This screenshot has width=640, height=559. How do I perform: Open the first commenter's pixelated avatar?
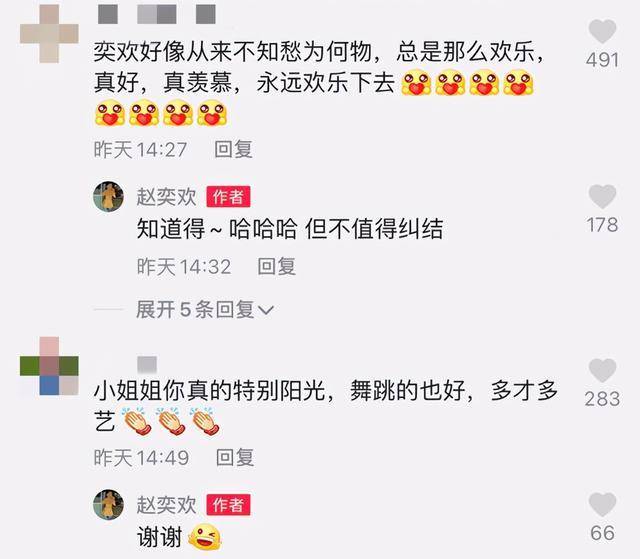click(x=49, y=33)
